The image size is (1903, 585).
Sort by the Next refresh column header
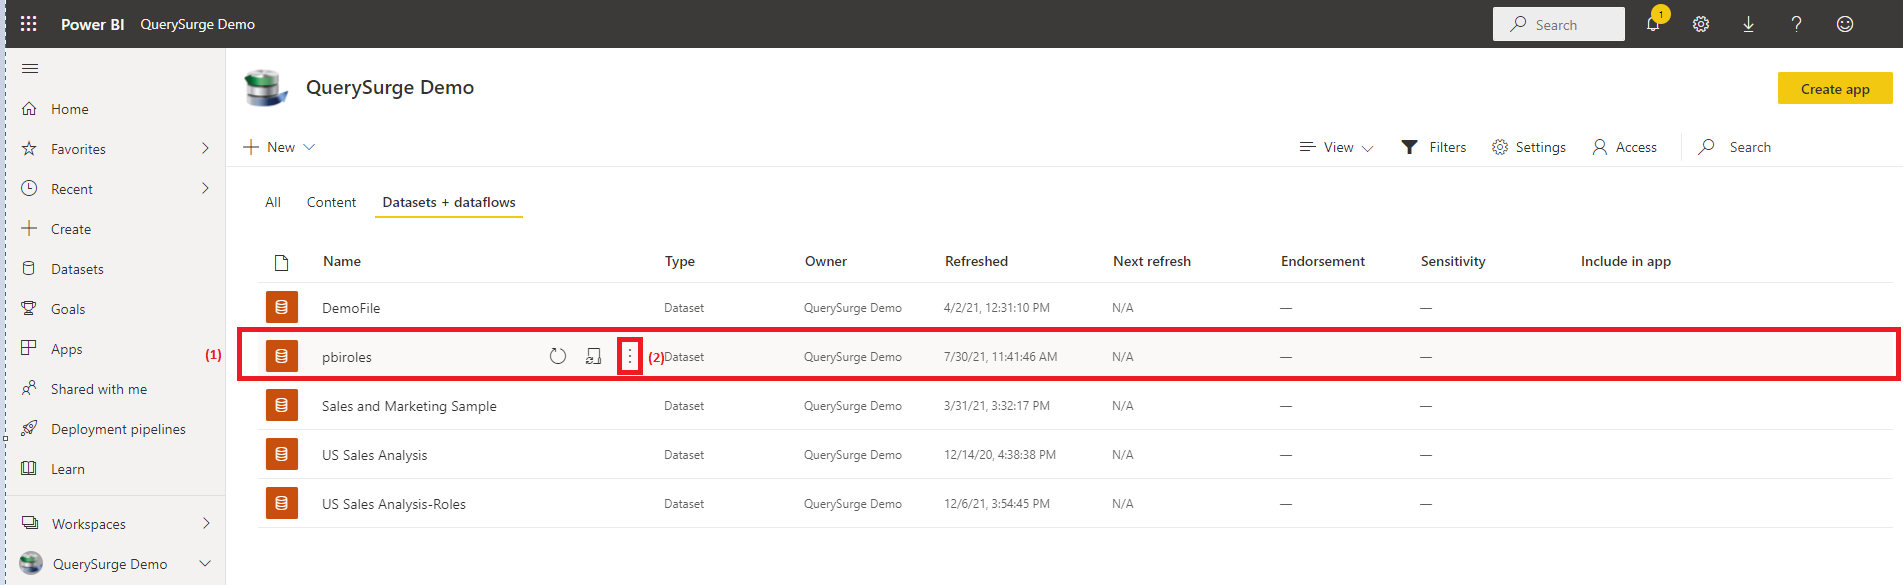pyautogui.click(x=1152, y=261)
